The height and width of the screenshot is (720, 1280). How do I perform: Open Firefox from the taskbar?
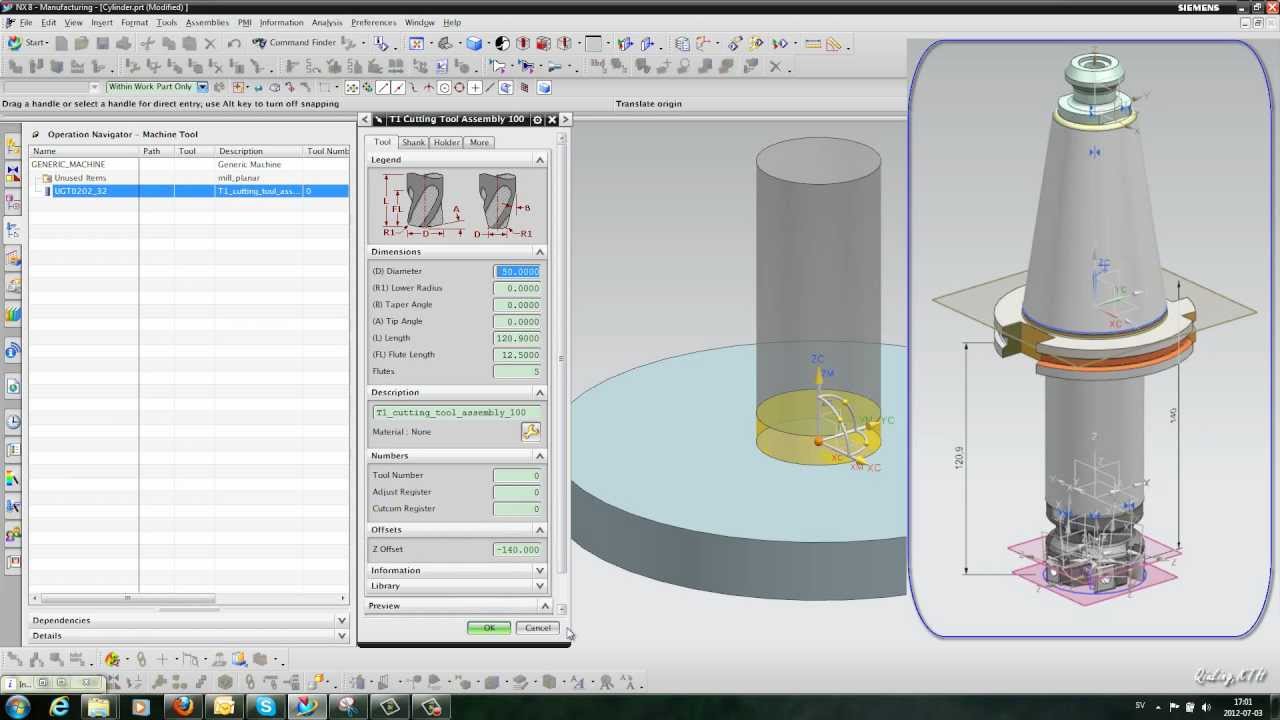click(x=183, y=707)
